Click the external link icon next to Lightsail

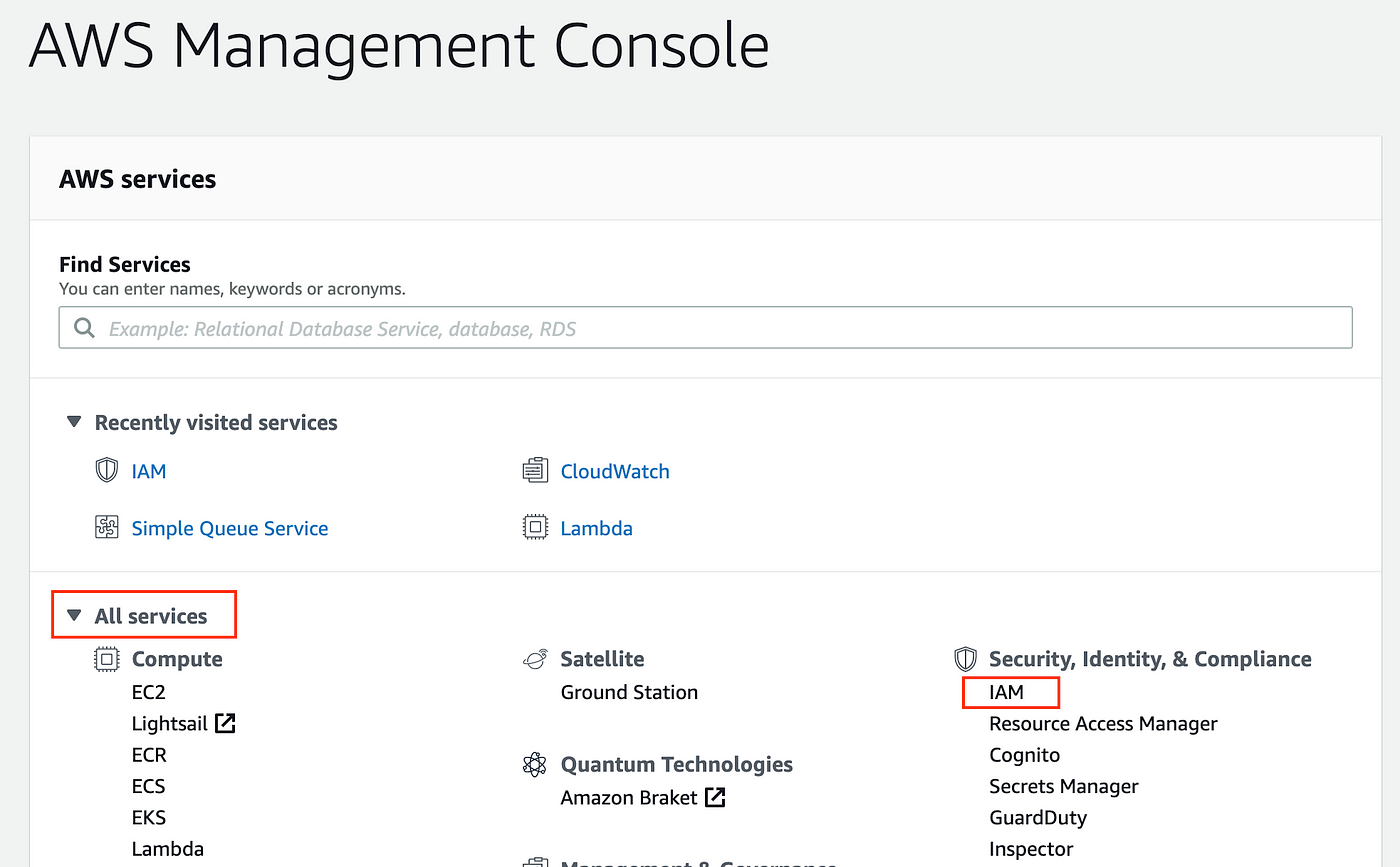click(x=226, y=723)
